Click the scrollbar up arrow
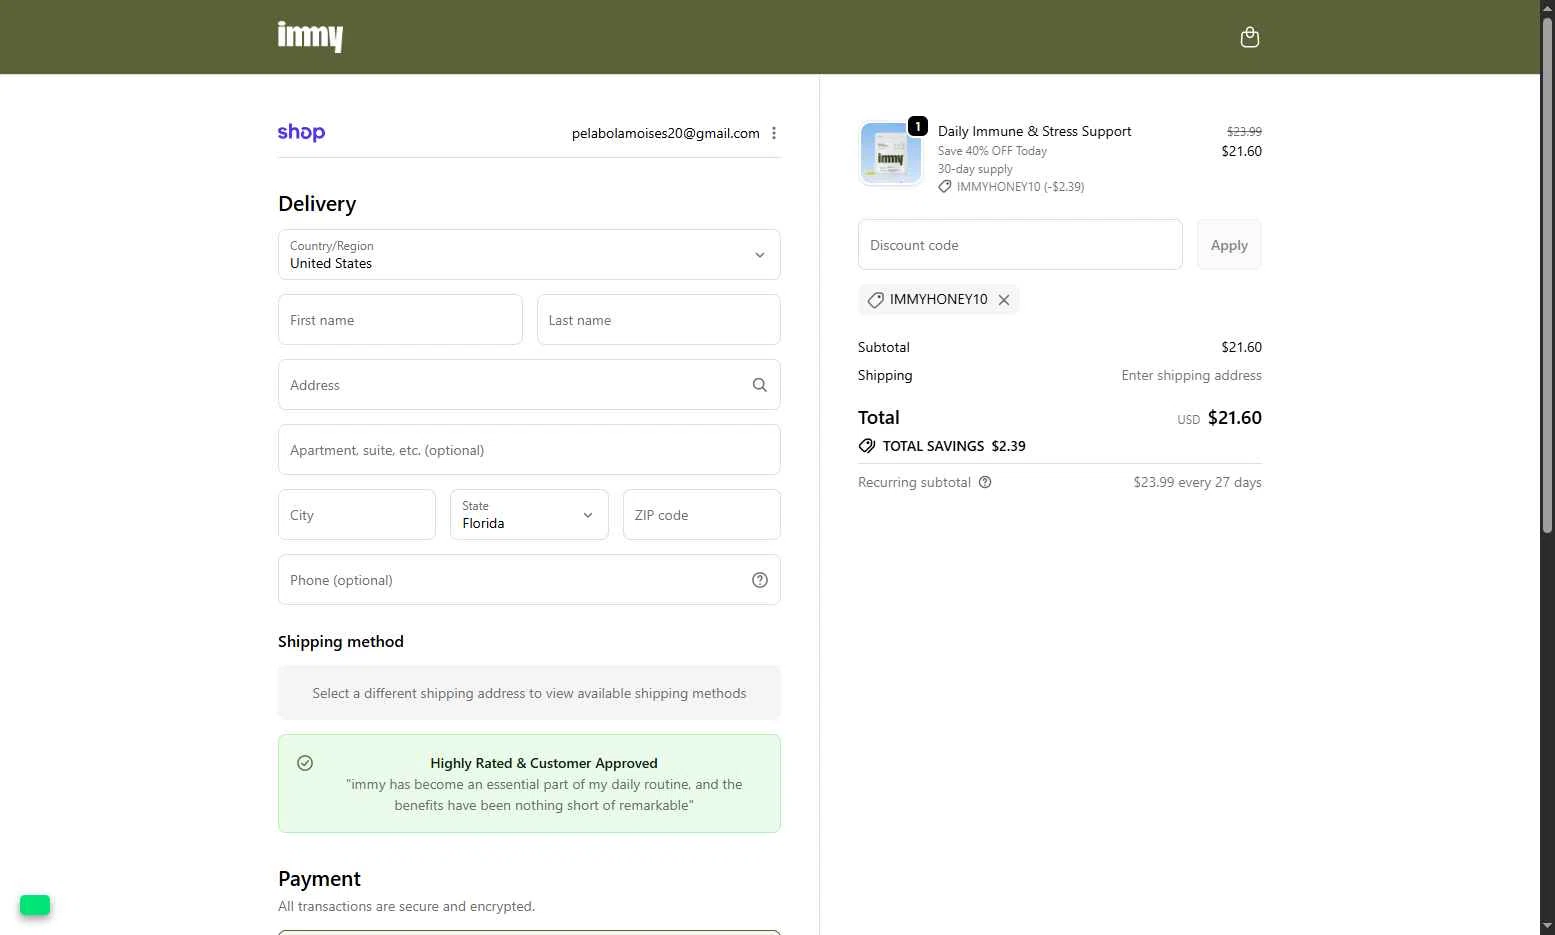The height and width of the screenshot is (935, 1555). [x=1547, y=8]
